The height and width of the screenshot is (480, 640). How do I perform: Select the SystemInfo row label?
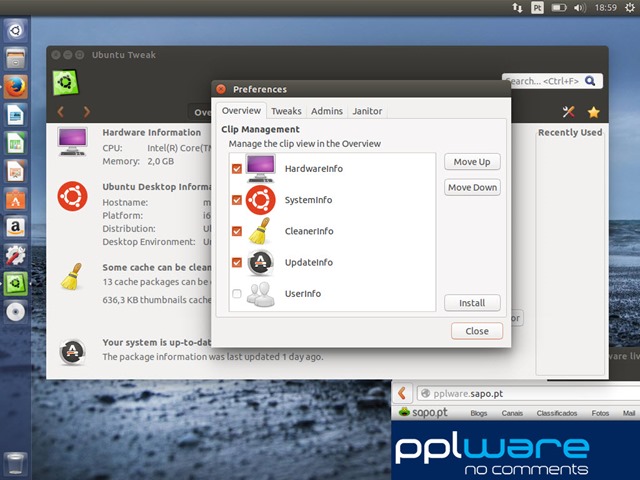click(308, 200)
